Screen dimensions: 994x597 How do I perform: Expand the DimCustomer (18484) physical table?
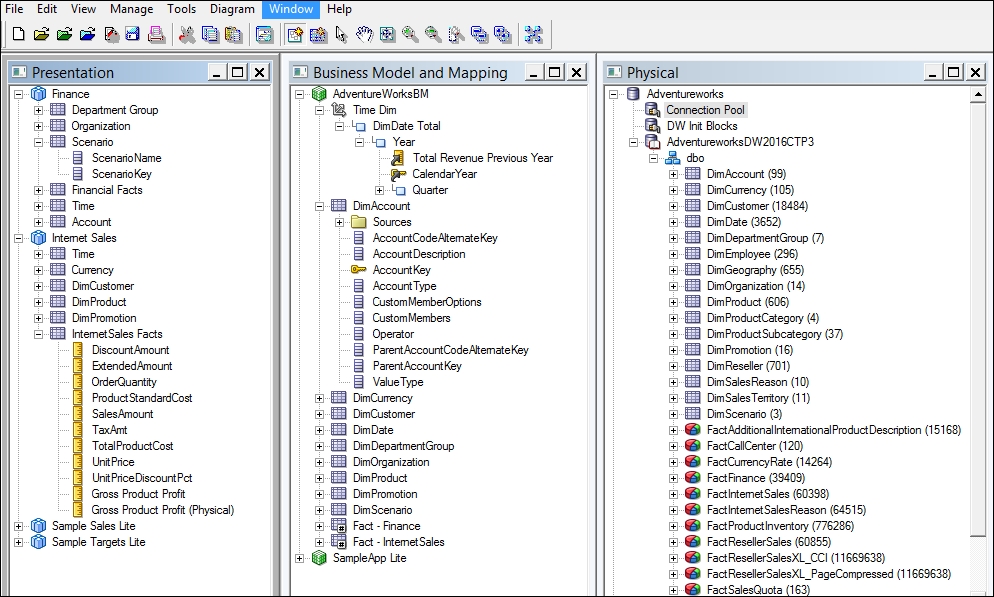pyautogui.click(x=673, y=206)
